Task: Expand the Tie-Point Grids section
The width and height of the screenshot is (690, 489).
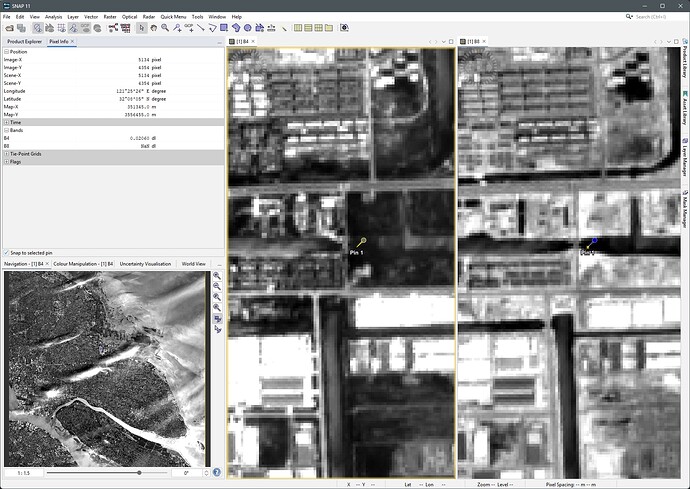Action: pos(5,153)
